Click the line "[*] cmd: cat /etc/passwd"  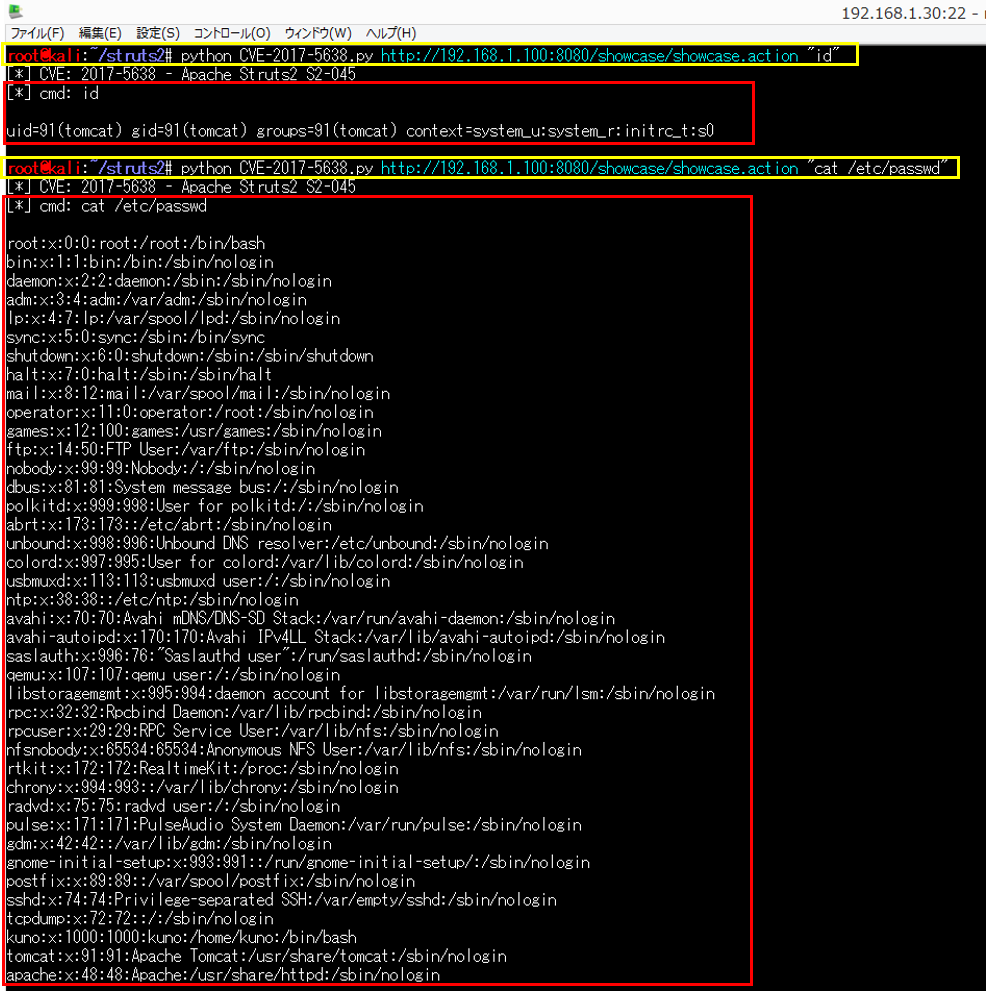pyautogui.click(x=106, y=206)
